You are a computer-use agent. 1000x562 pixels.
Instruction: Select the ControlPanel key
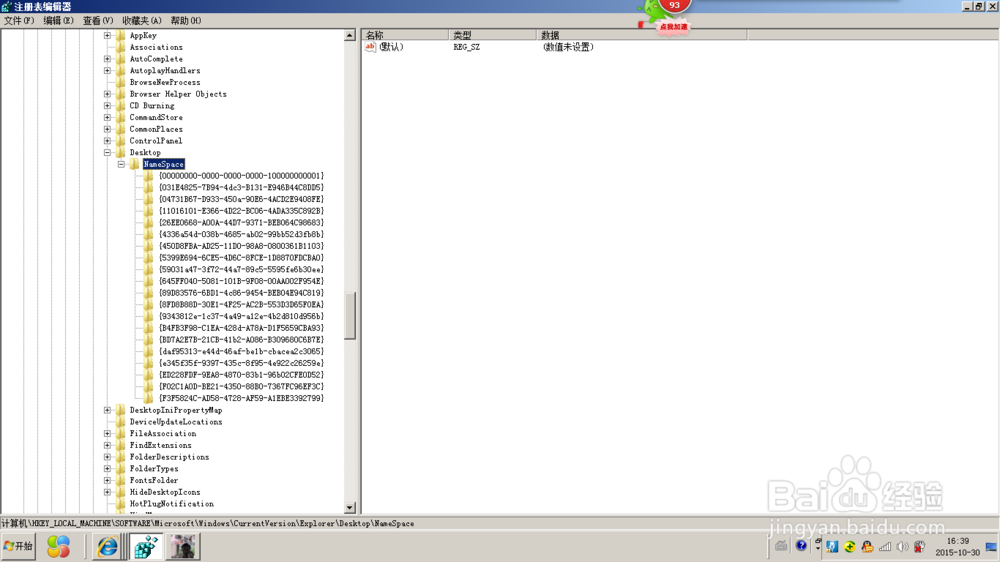[156, 141]
